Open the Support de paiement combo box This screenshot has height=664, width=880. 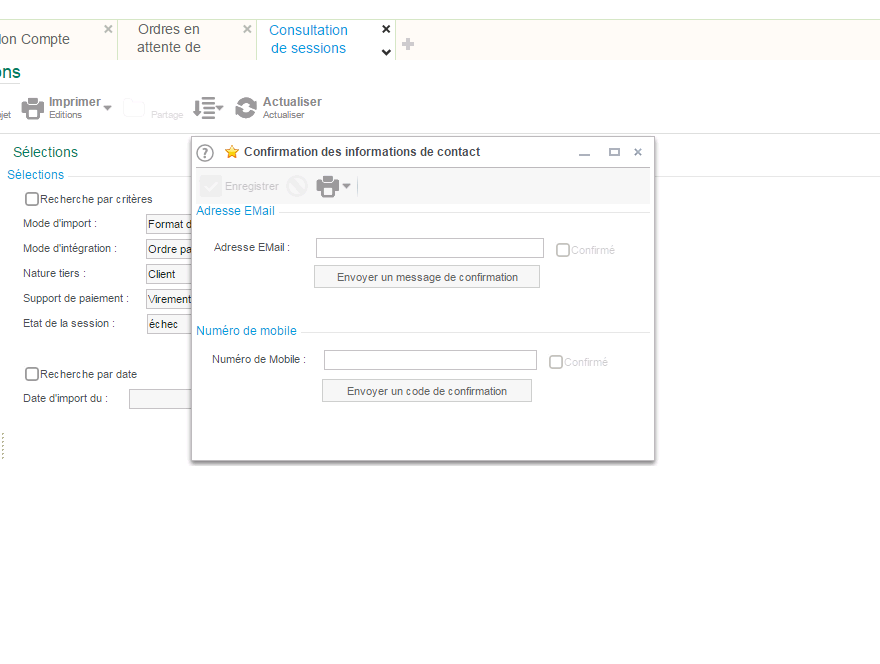[x=169, y=299]
